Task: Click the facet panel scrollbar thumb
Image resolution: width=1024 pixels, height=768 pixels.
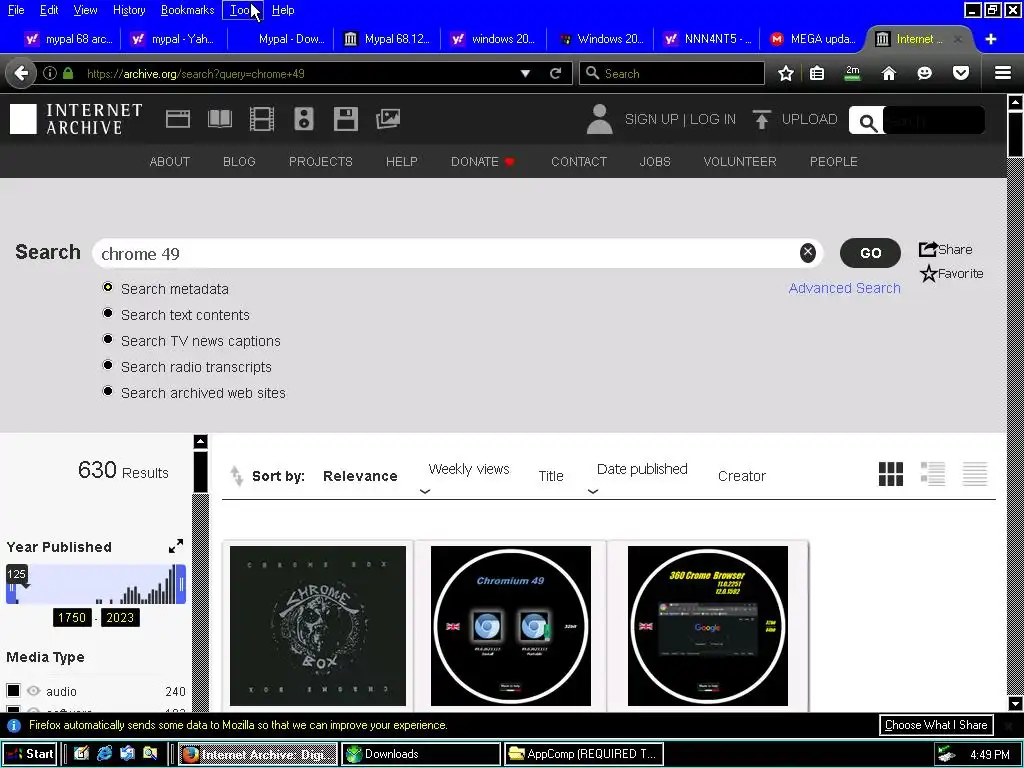Action: 200,472
